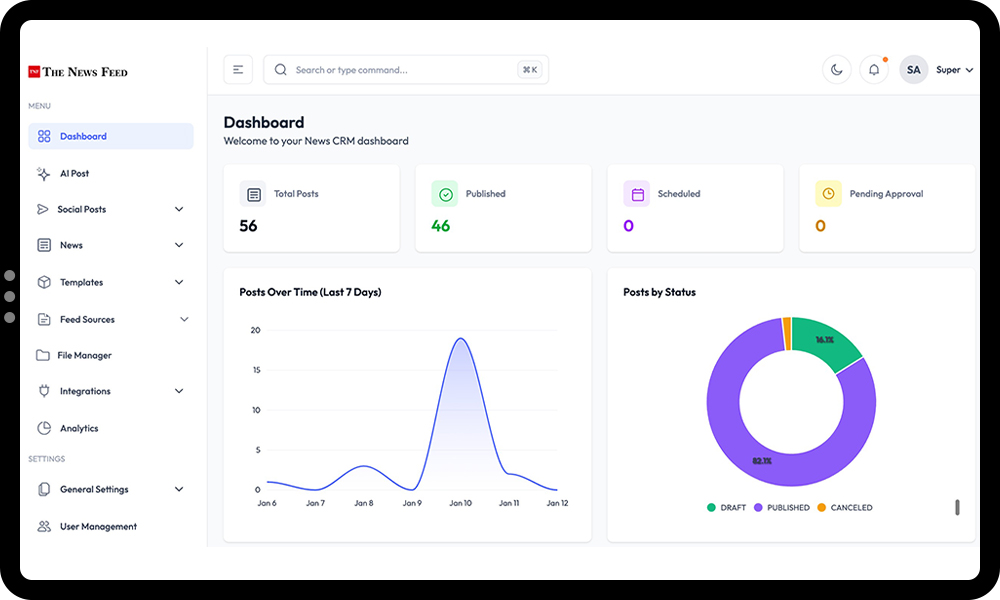
Task: Open User Management from sidebar
Action: 98,526
